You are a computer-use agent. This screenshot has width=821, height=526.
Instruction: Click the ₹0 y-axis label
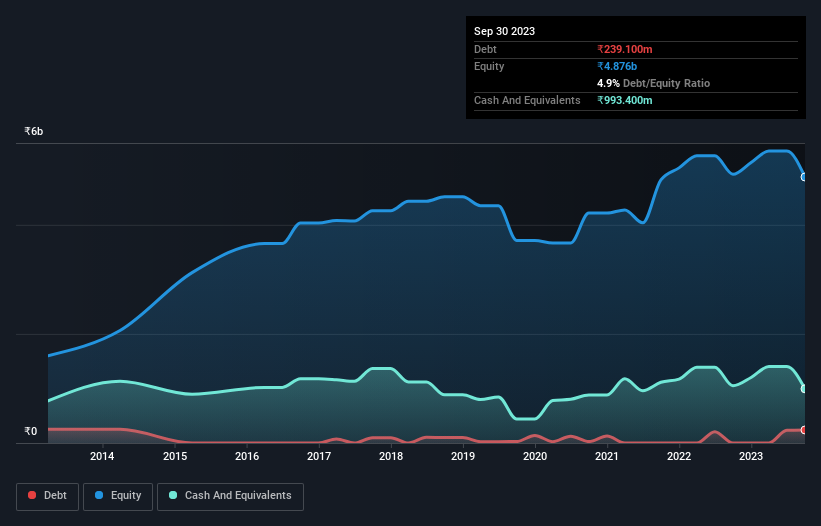point(31,431)
